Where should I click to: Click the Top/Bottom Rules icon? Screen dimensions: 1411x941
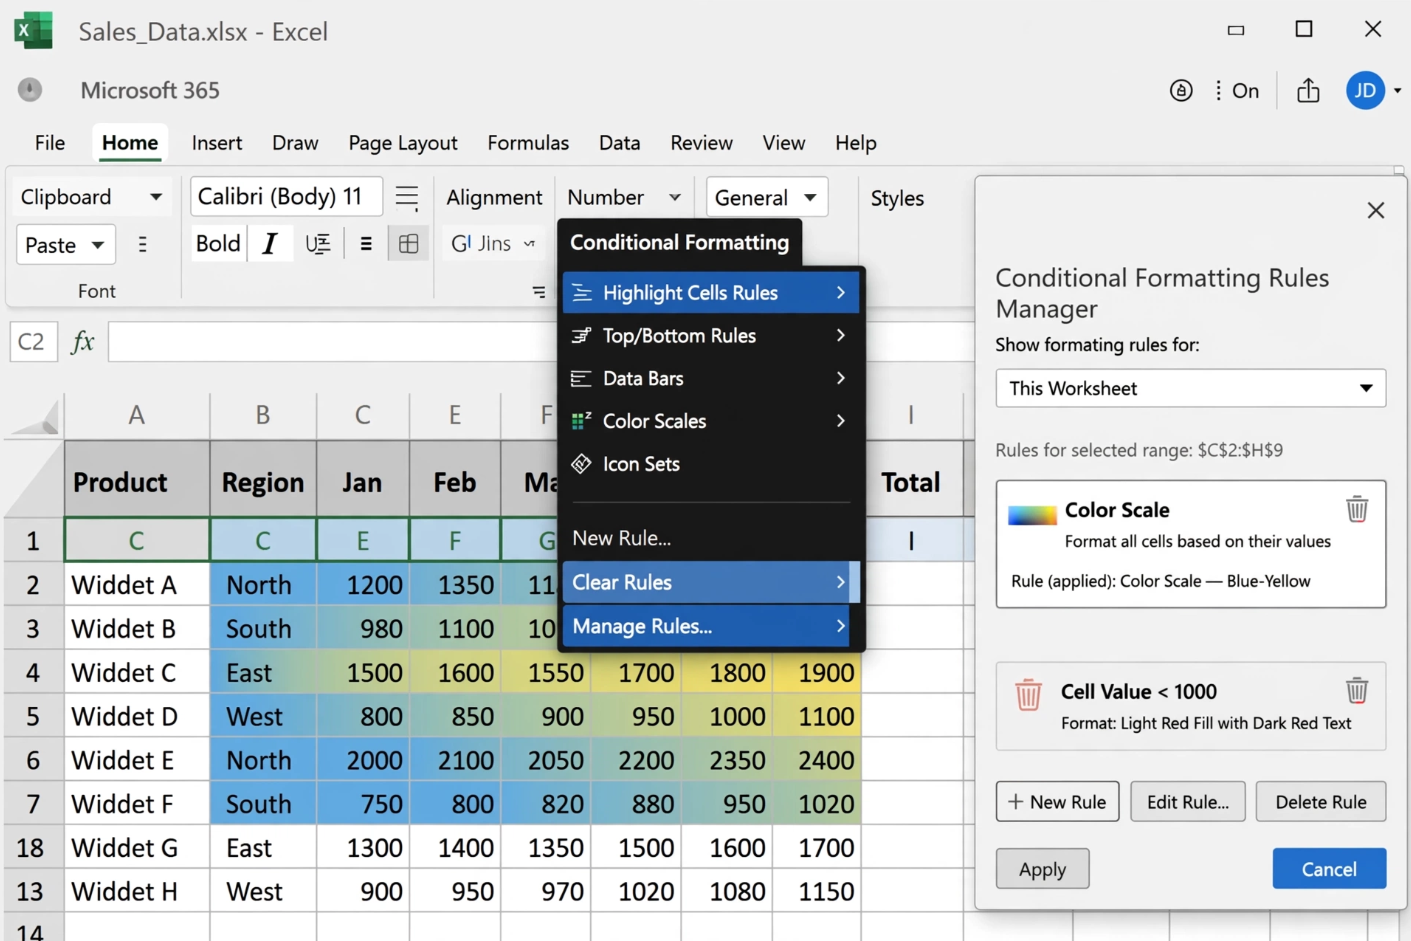pos(581,336)
